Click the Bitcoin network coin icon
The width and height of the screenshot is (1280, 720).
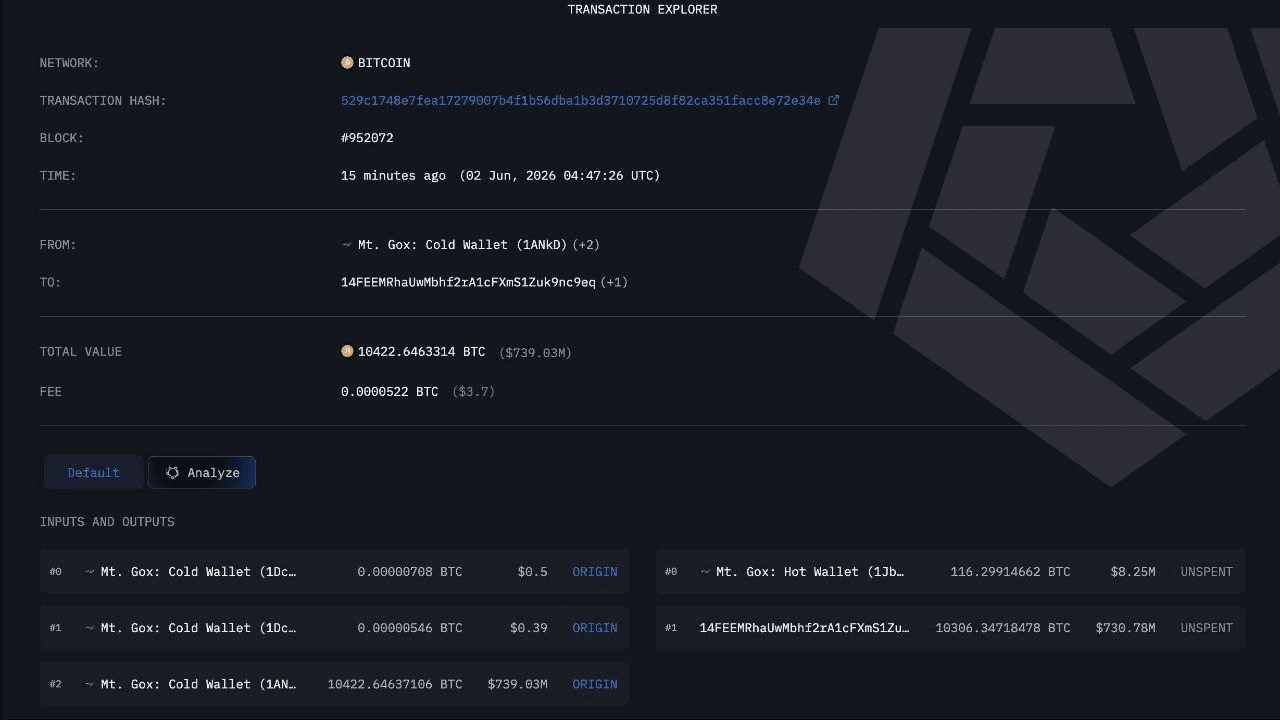[347, 63]
